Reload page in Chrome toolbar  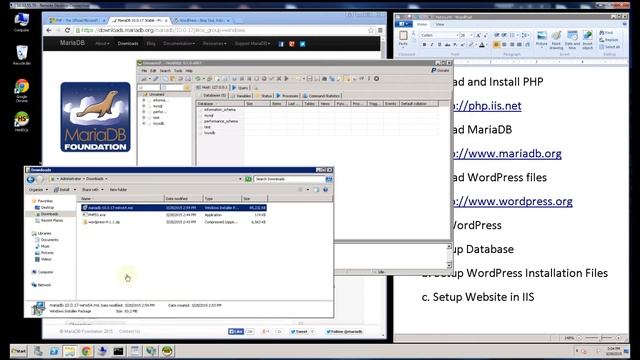(x=67, y=30)
